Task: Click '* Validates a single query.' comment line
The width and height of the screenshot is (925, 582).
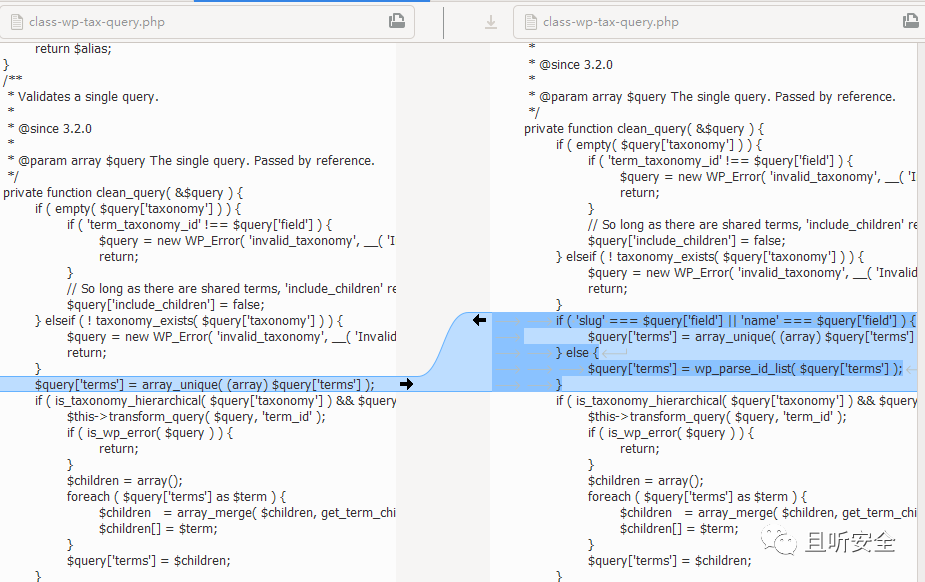Action: 83,97
